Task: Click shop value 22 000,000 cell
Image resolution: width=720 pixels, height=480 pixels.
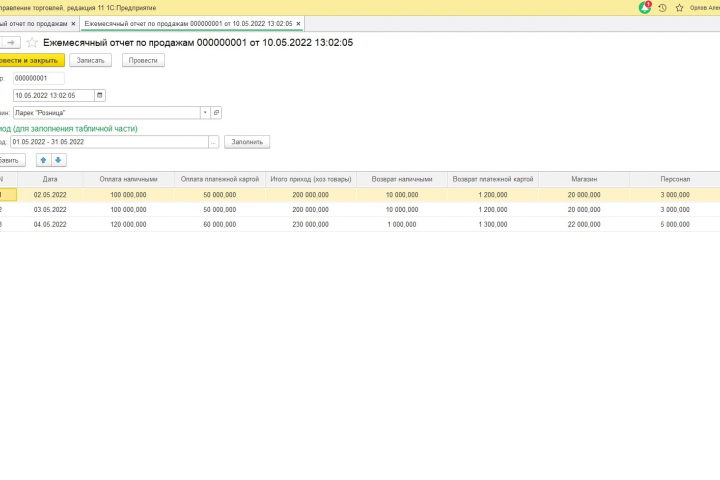Action: [x=584, y=225]
